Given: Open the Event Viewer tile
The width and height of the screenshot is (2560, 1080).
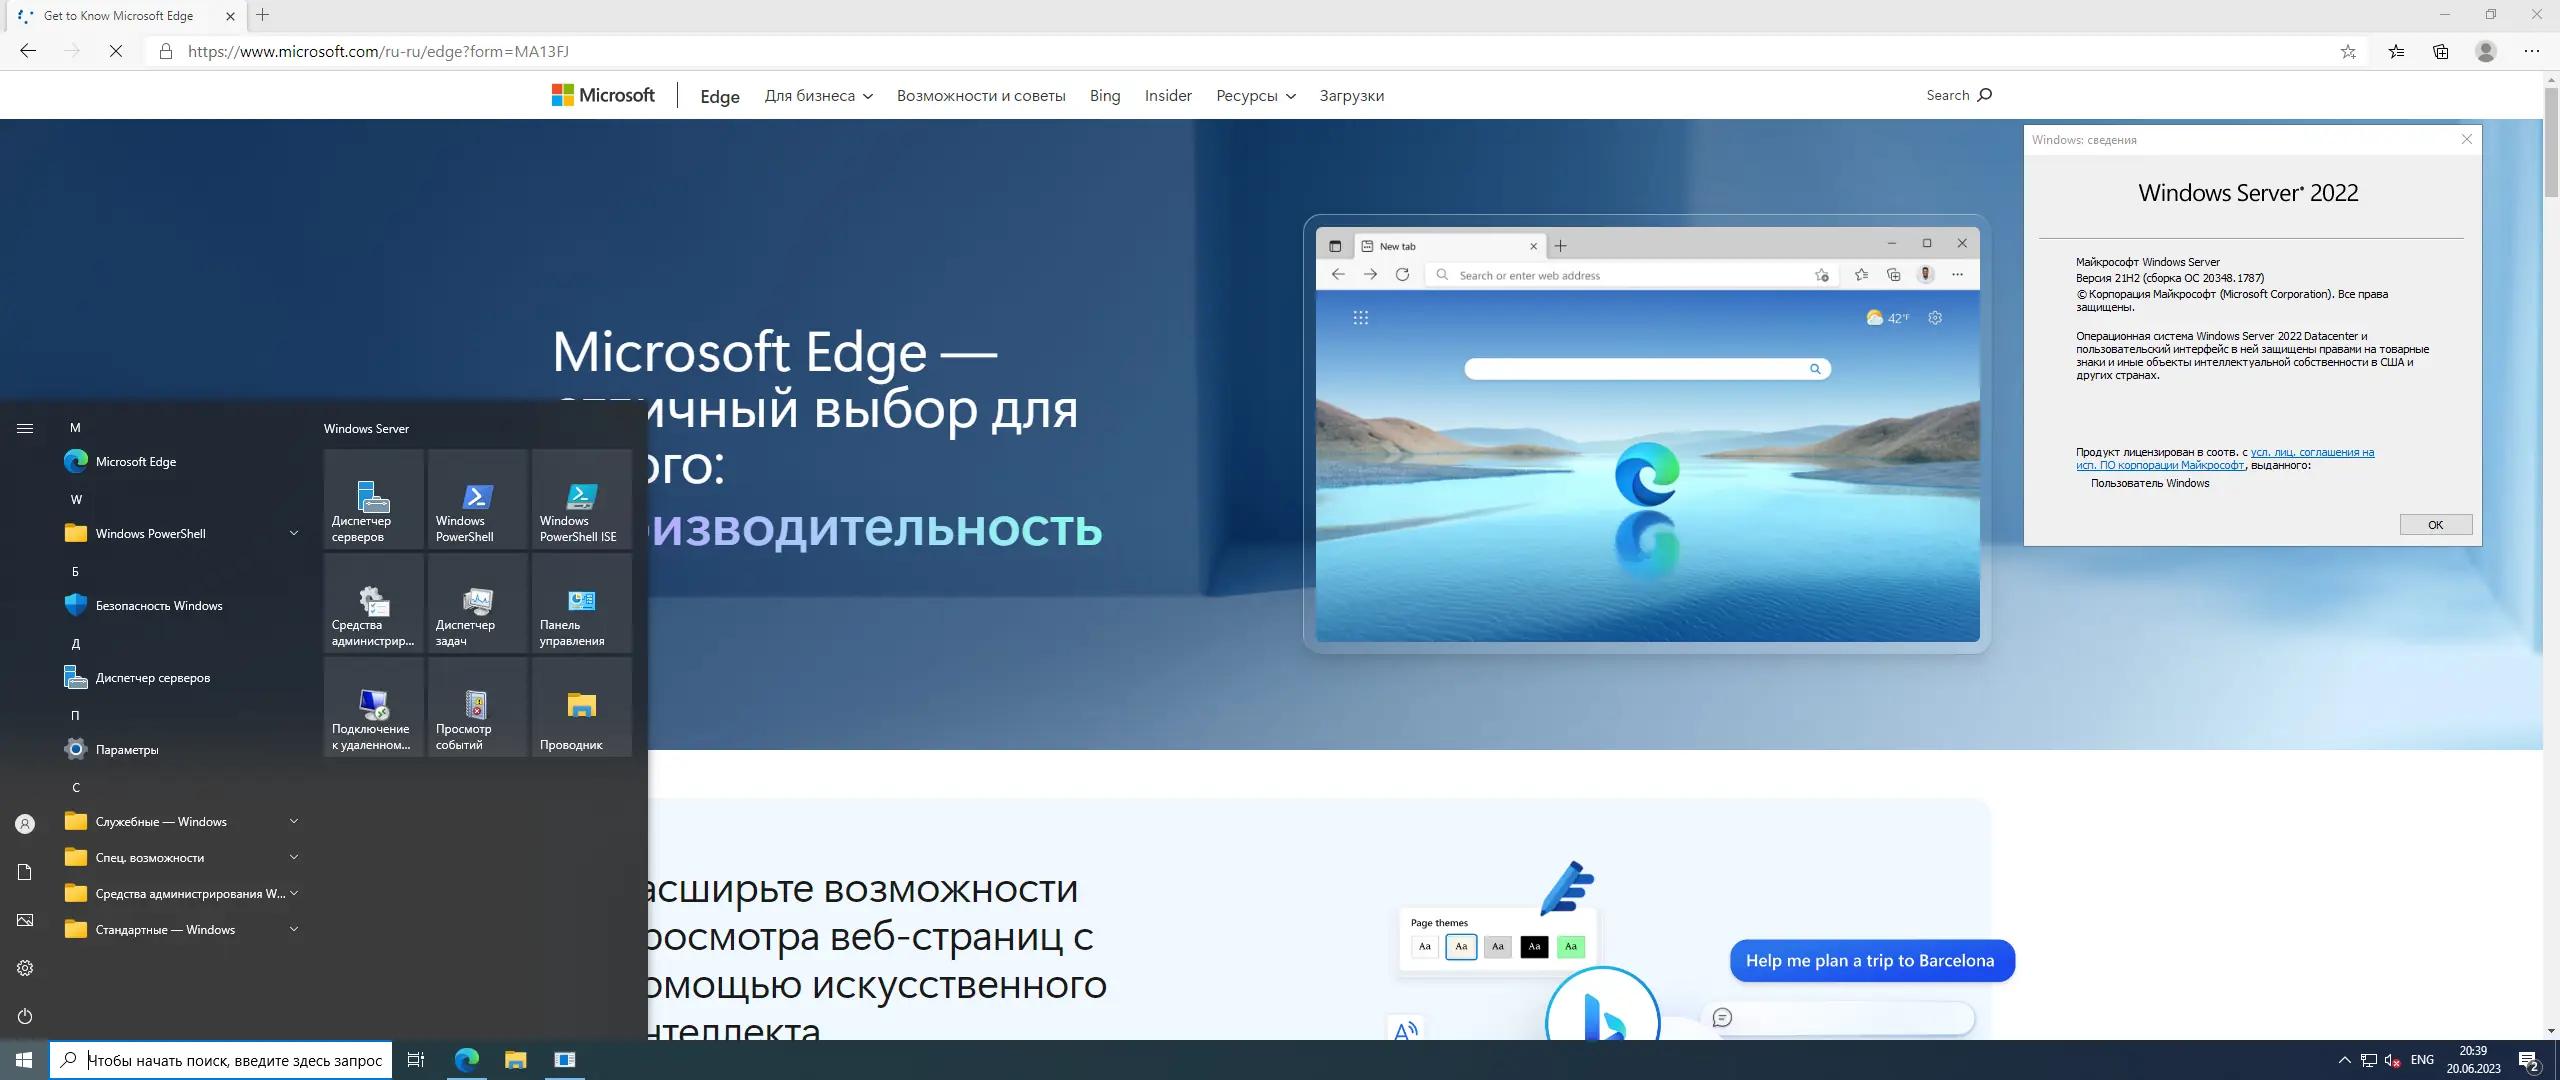Looking at the screenshot, I should 477,708.
